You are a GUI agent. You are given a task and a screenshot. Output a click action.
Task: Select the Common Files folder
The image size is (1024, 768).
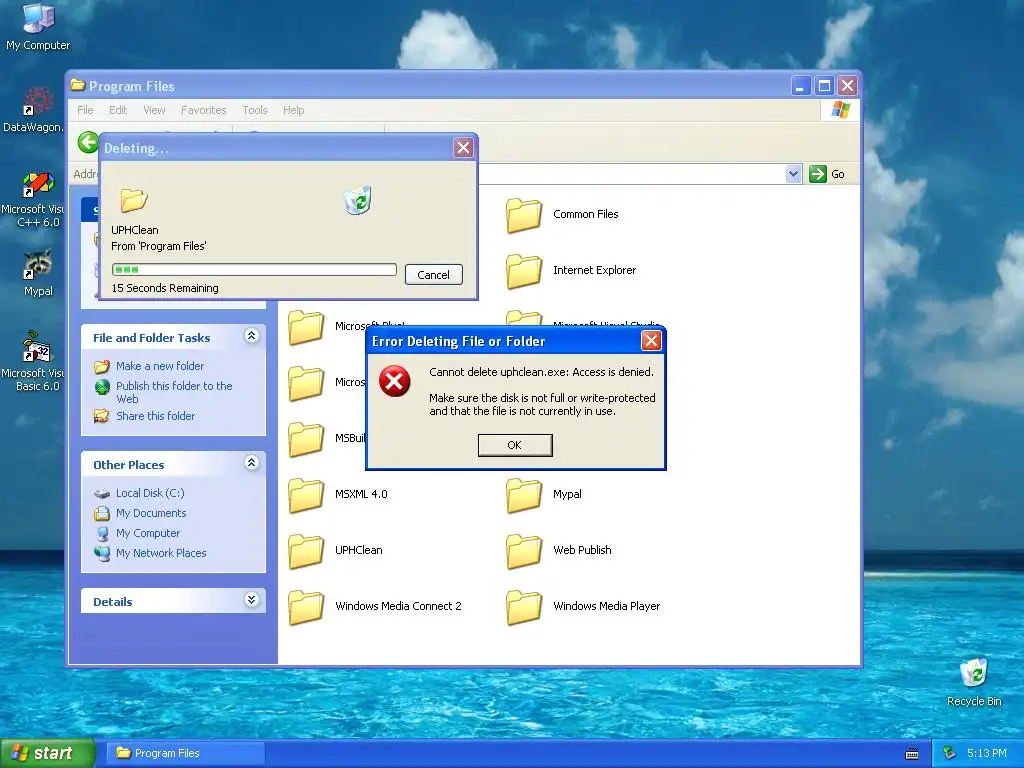coord(562,214)
